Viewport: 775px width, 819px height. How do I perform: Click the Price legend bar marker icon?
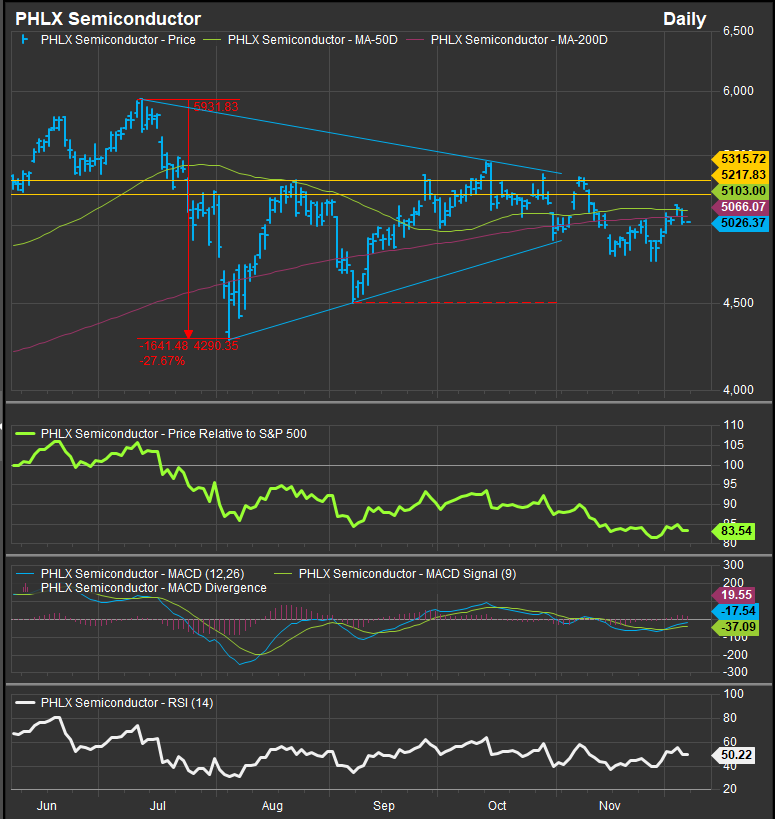(24, 39)
